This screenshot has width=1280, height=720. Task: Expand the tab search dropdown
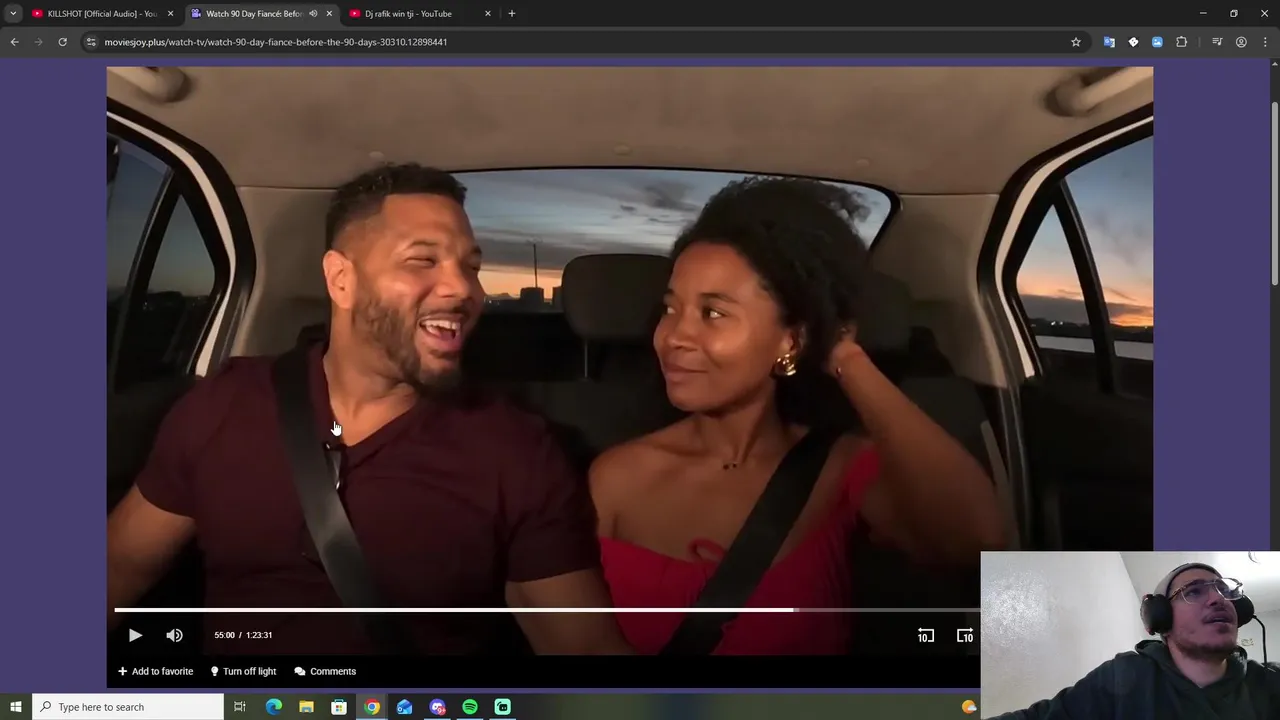[13, 14]
